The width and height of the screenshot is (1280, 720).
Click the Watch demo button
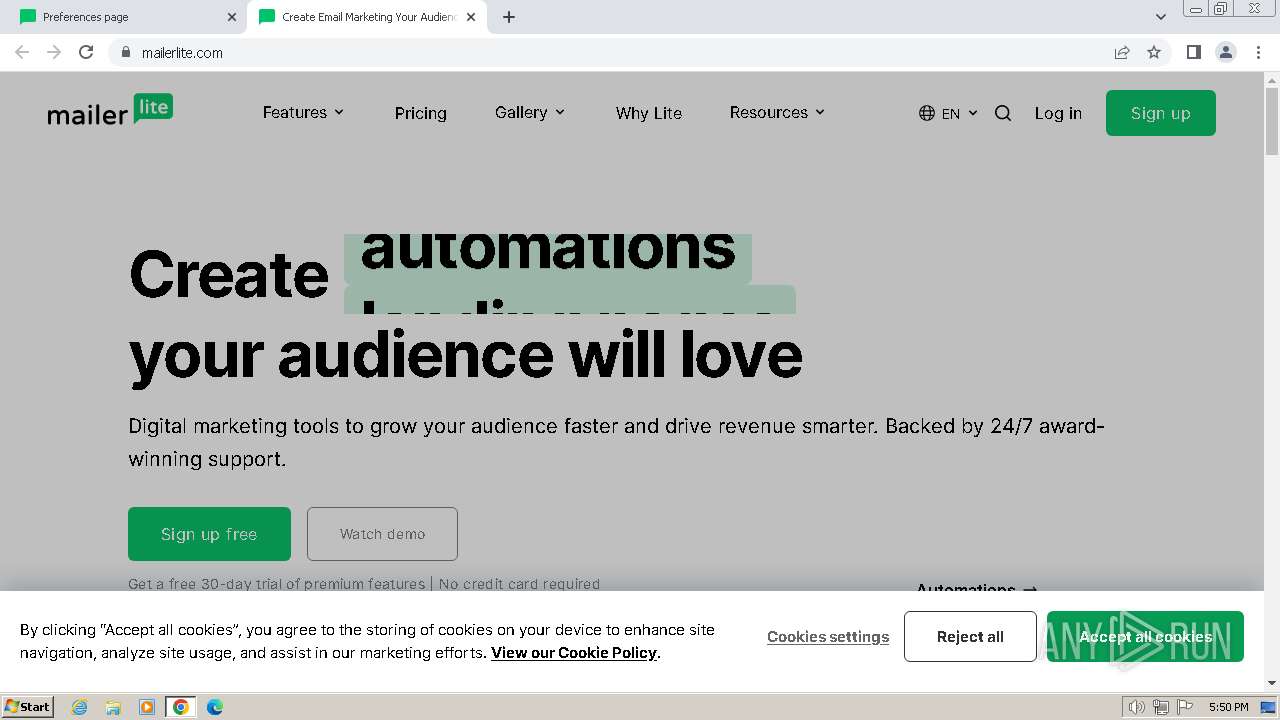pos(382,534)
